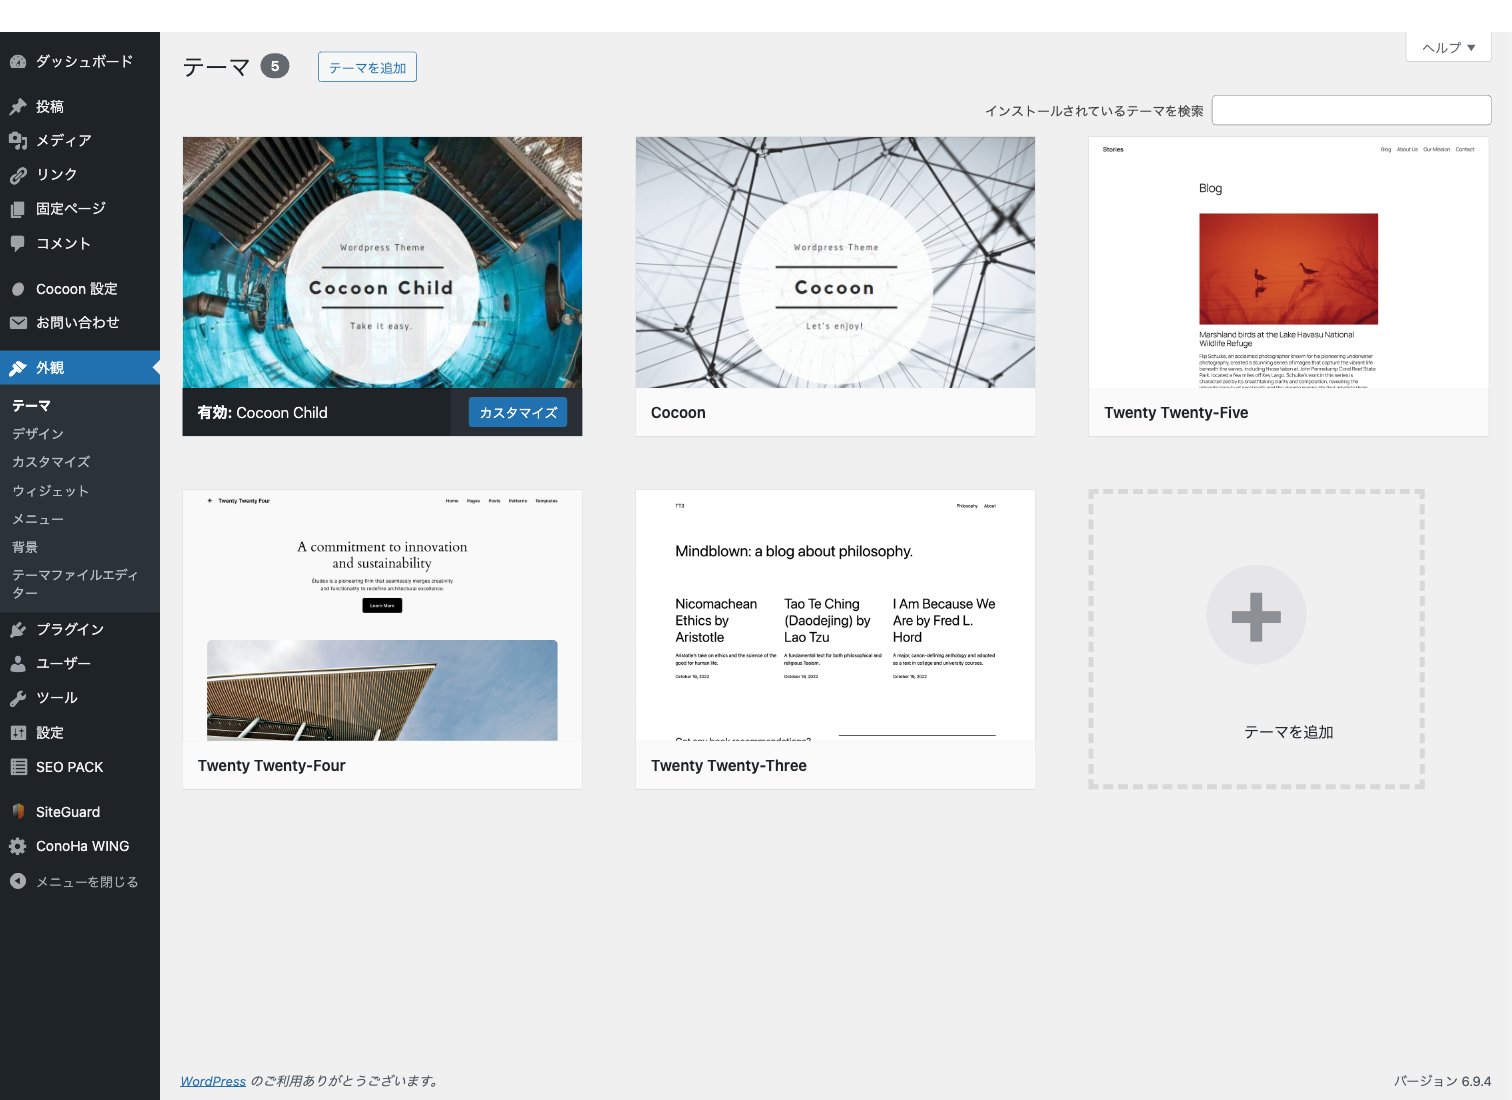Click the chain link icon beside リンク
The height and width of the screenshot is (1100, 1512).
point(18,175)
